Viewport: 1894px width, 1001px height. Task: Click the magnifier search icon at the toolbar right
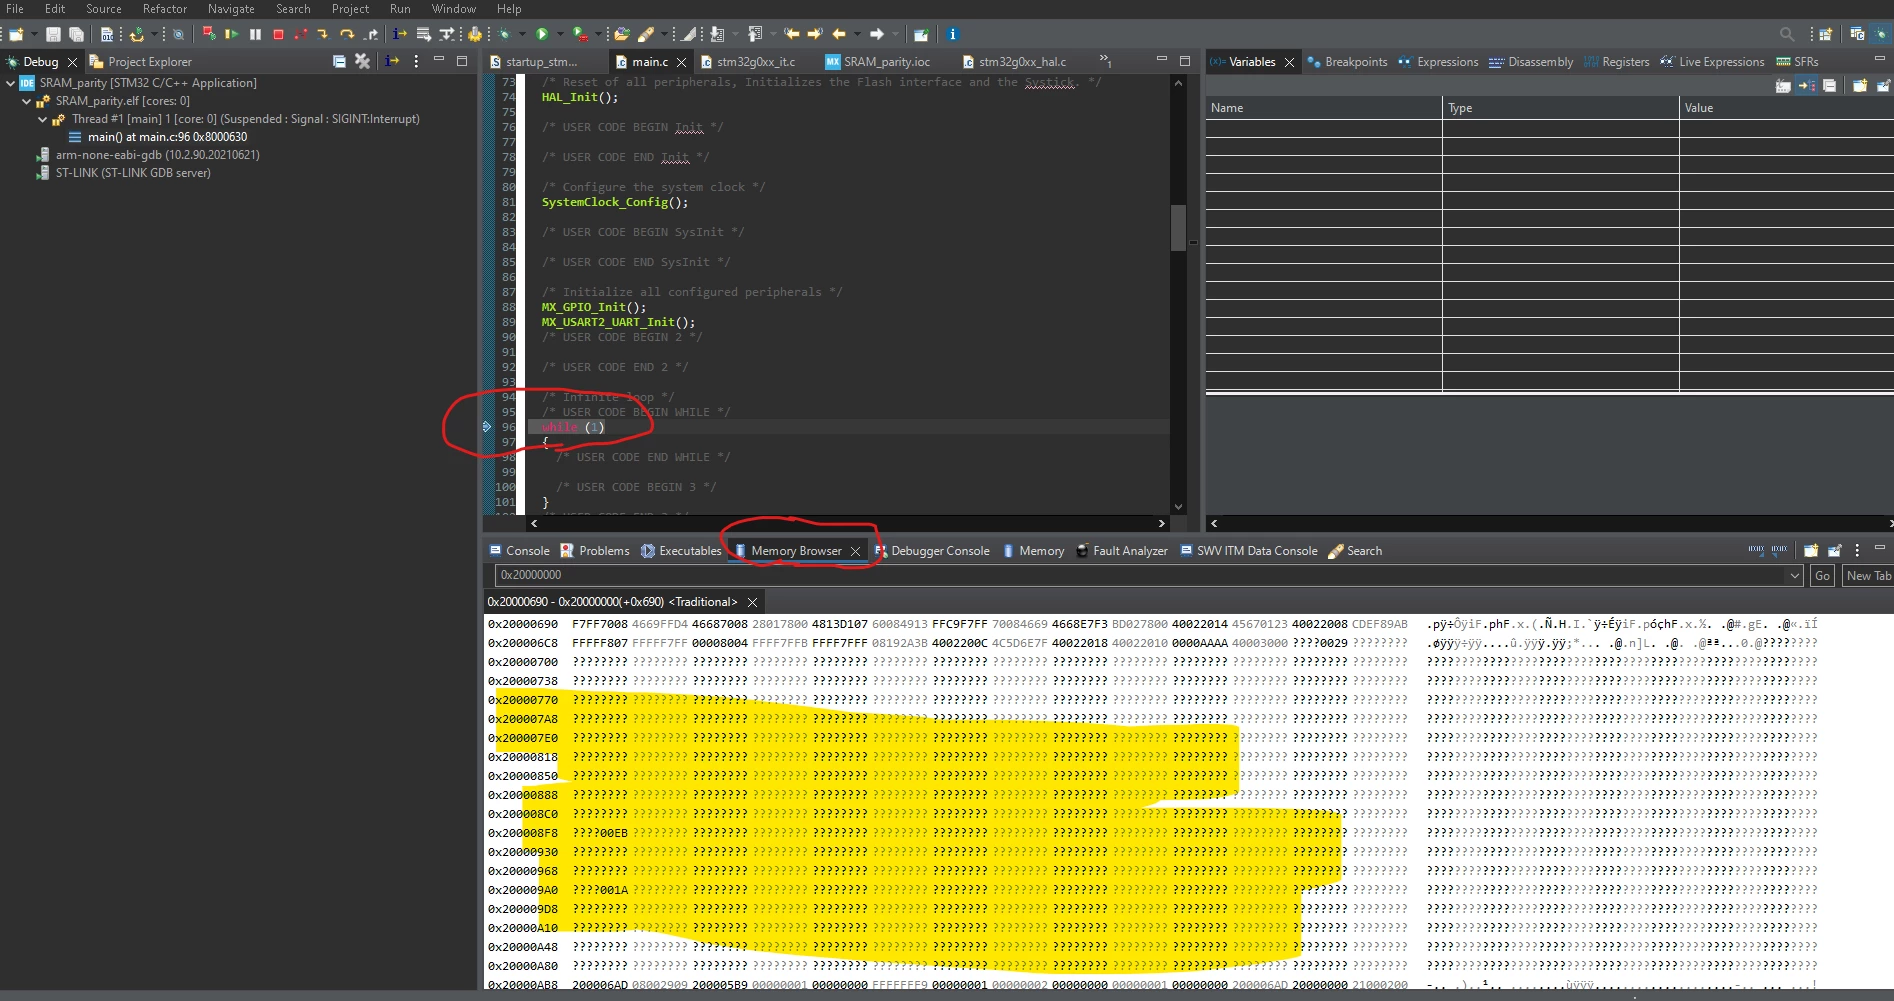(x=1786, y=34)
